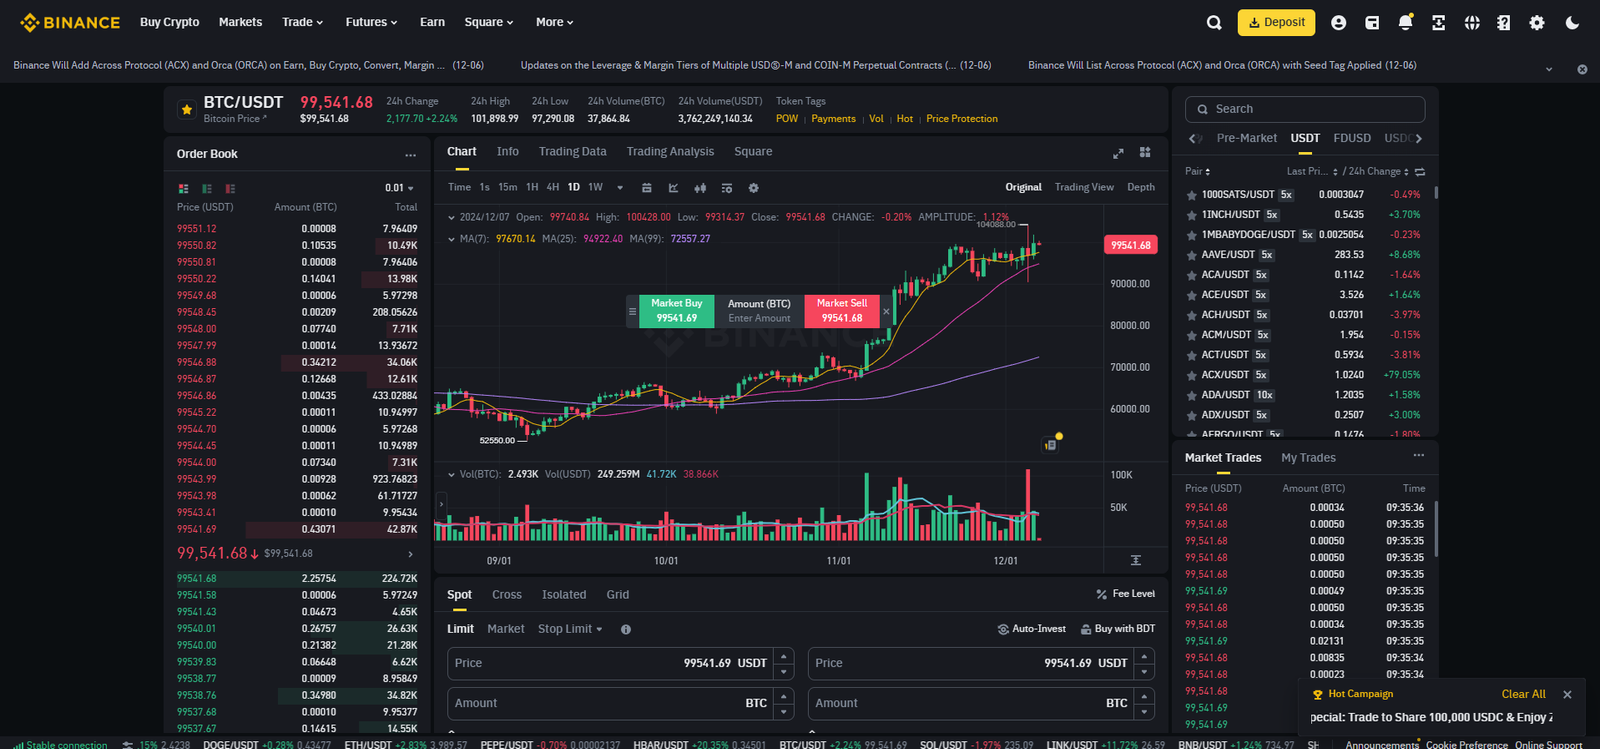The image size is (1600, 749).
Task: Switch to Trading Analysis tab
Action: coord(670,152)
